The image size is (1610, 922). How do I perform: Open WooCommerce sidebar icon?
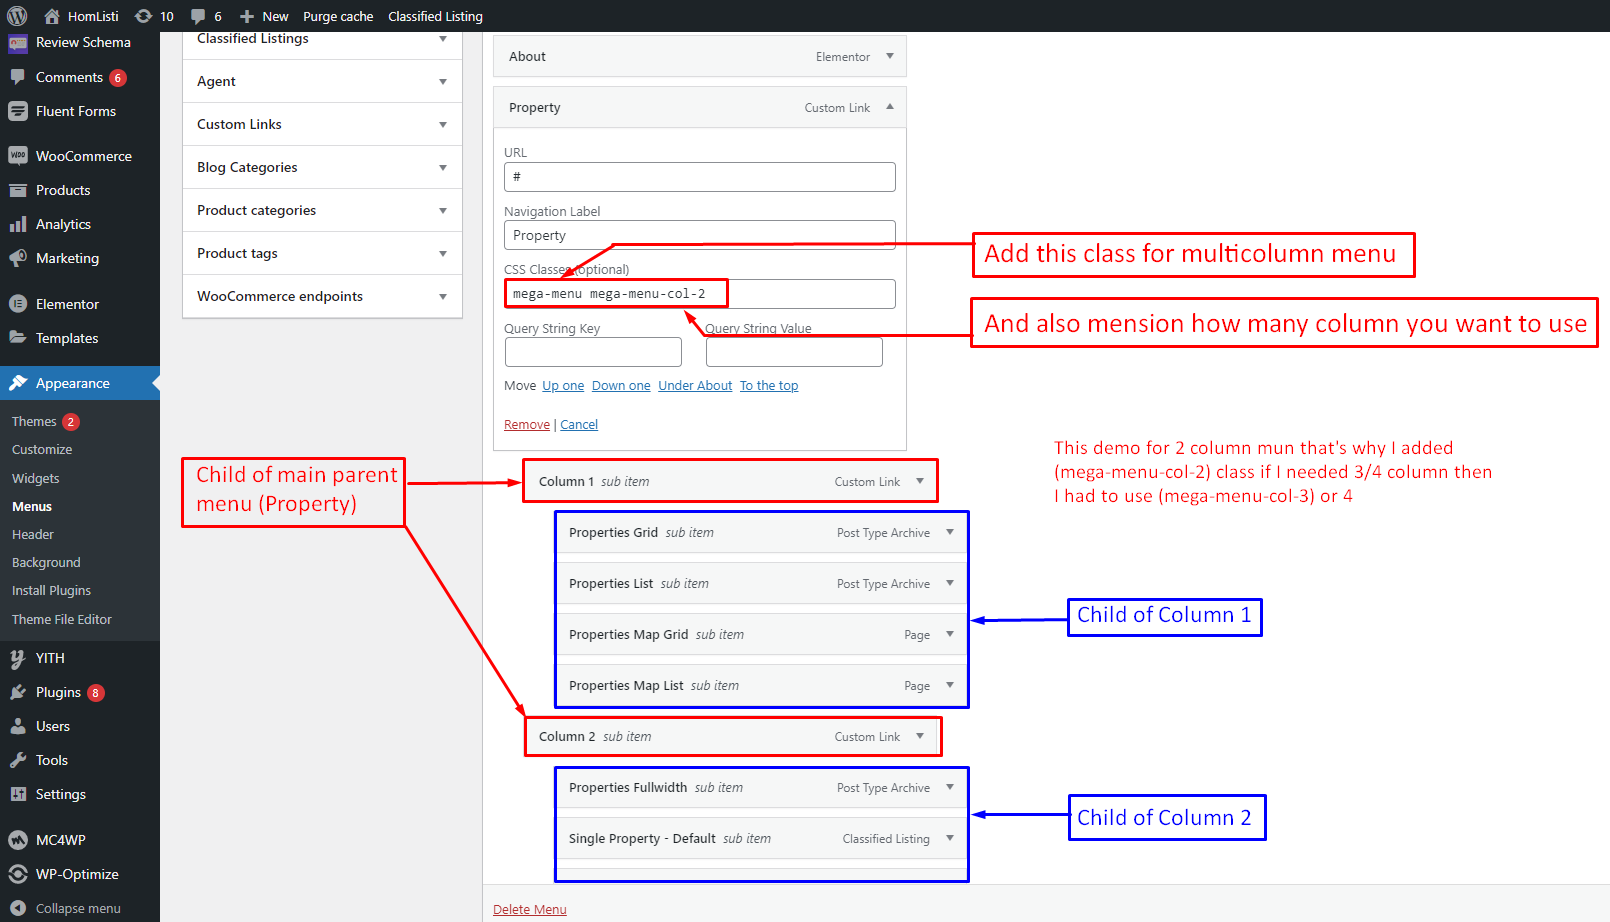pos(18,156)
